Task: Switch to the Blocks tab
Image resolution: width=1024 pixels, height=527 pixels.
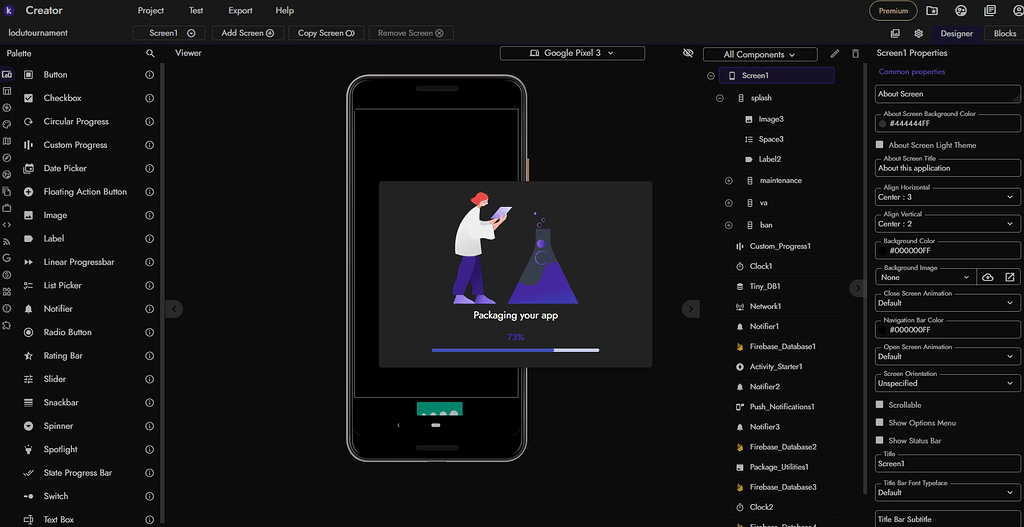Action: [1004, 33]
